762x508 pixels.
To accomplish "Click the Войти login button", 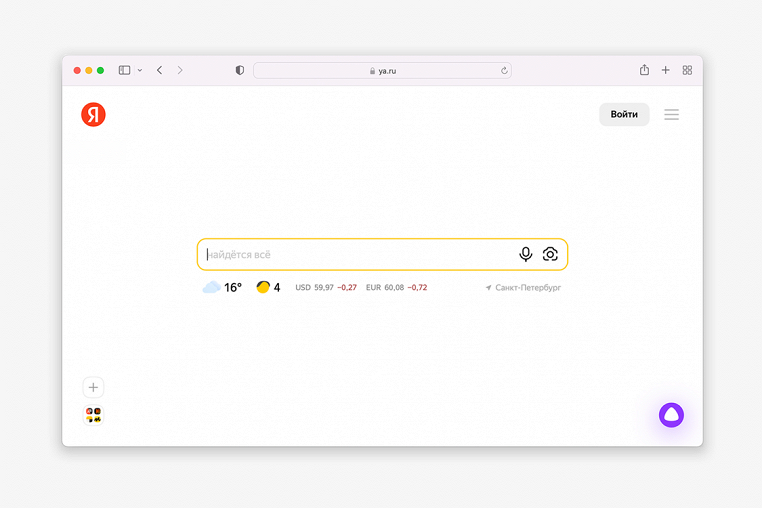I will coord(624,115).
